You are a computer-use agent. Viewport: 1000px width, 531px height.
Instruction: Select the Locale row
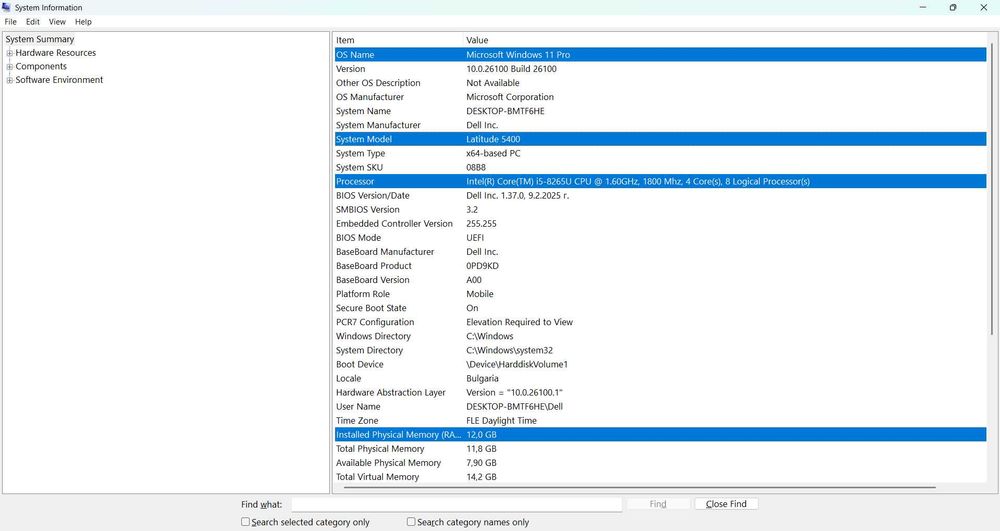click(661, 379)
